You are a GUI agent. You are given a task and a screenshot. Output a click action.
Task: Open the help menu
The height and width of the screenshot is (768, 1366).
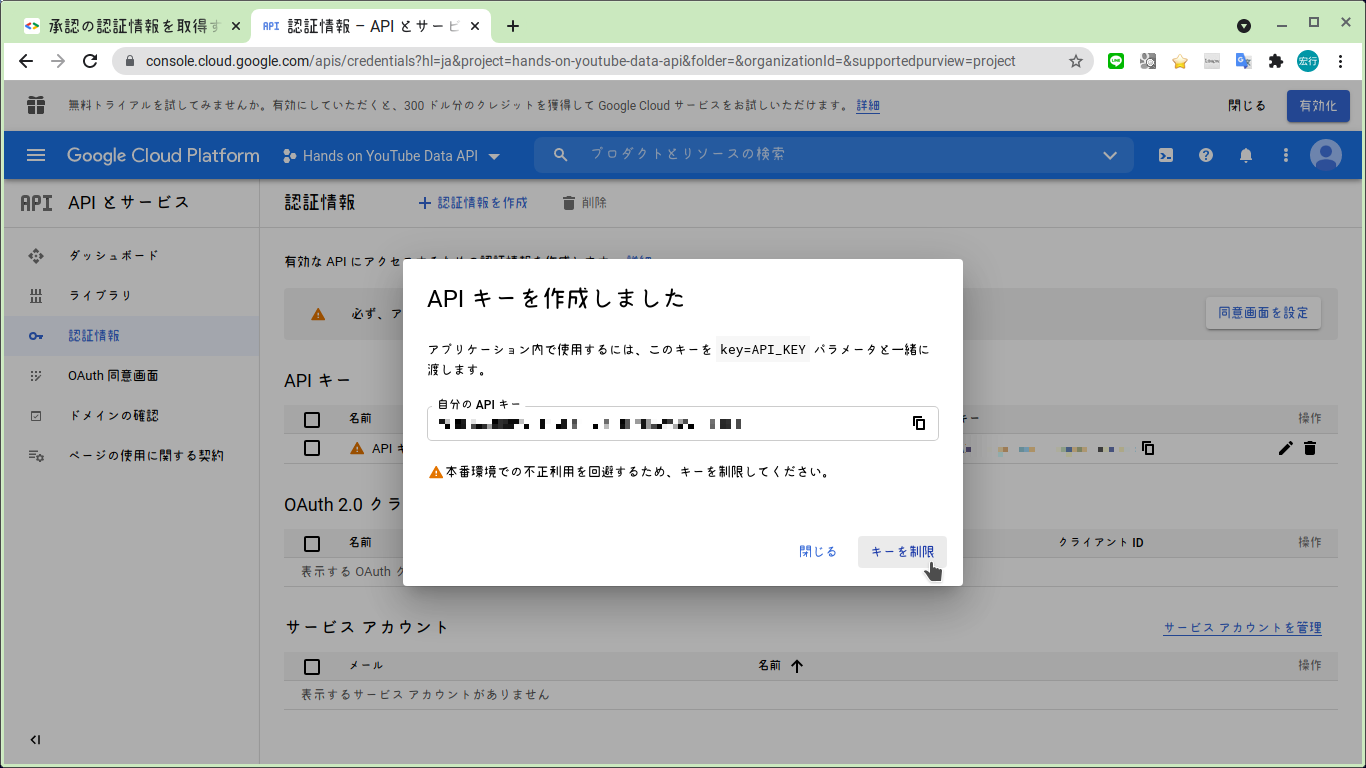pos(1205,155)
